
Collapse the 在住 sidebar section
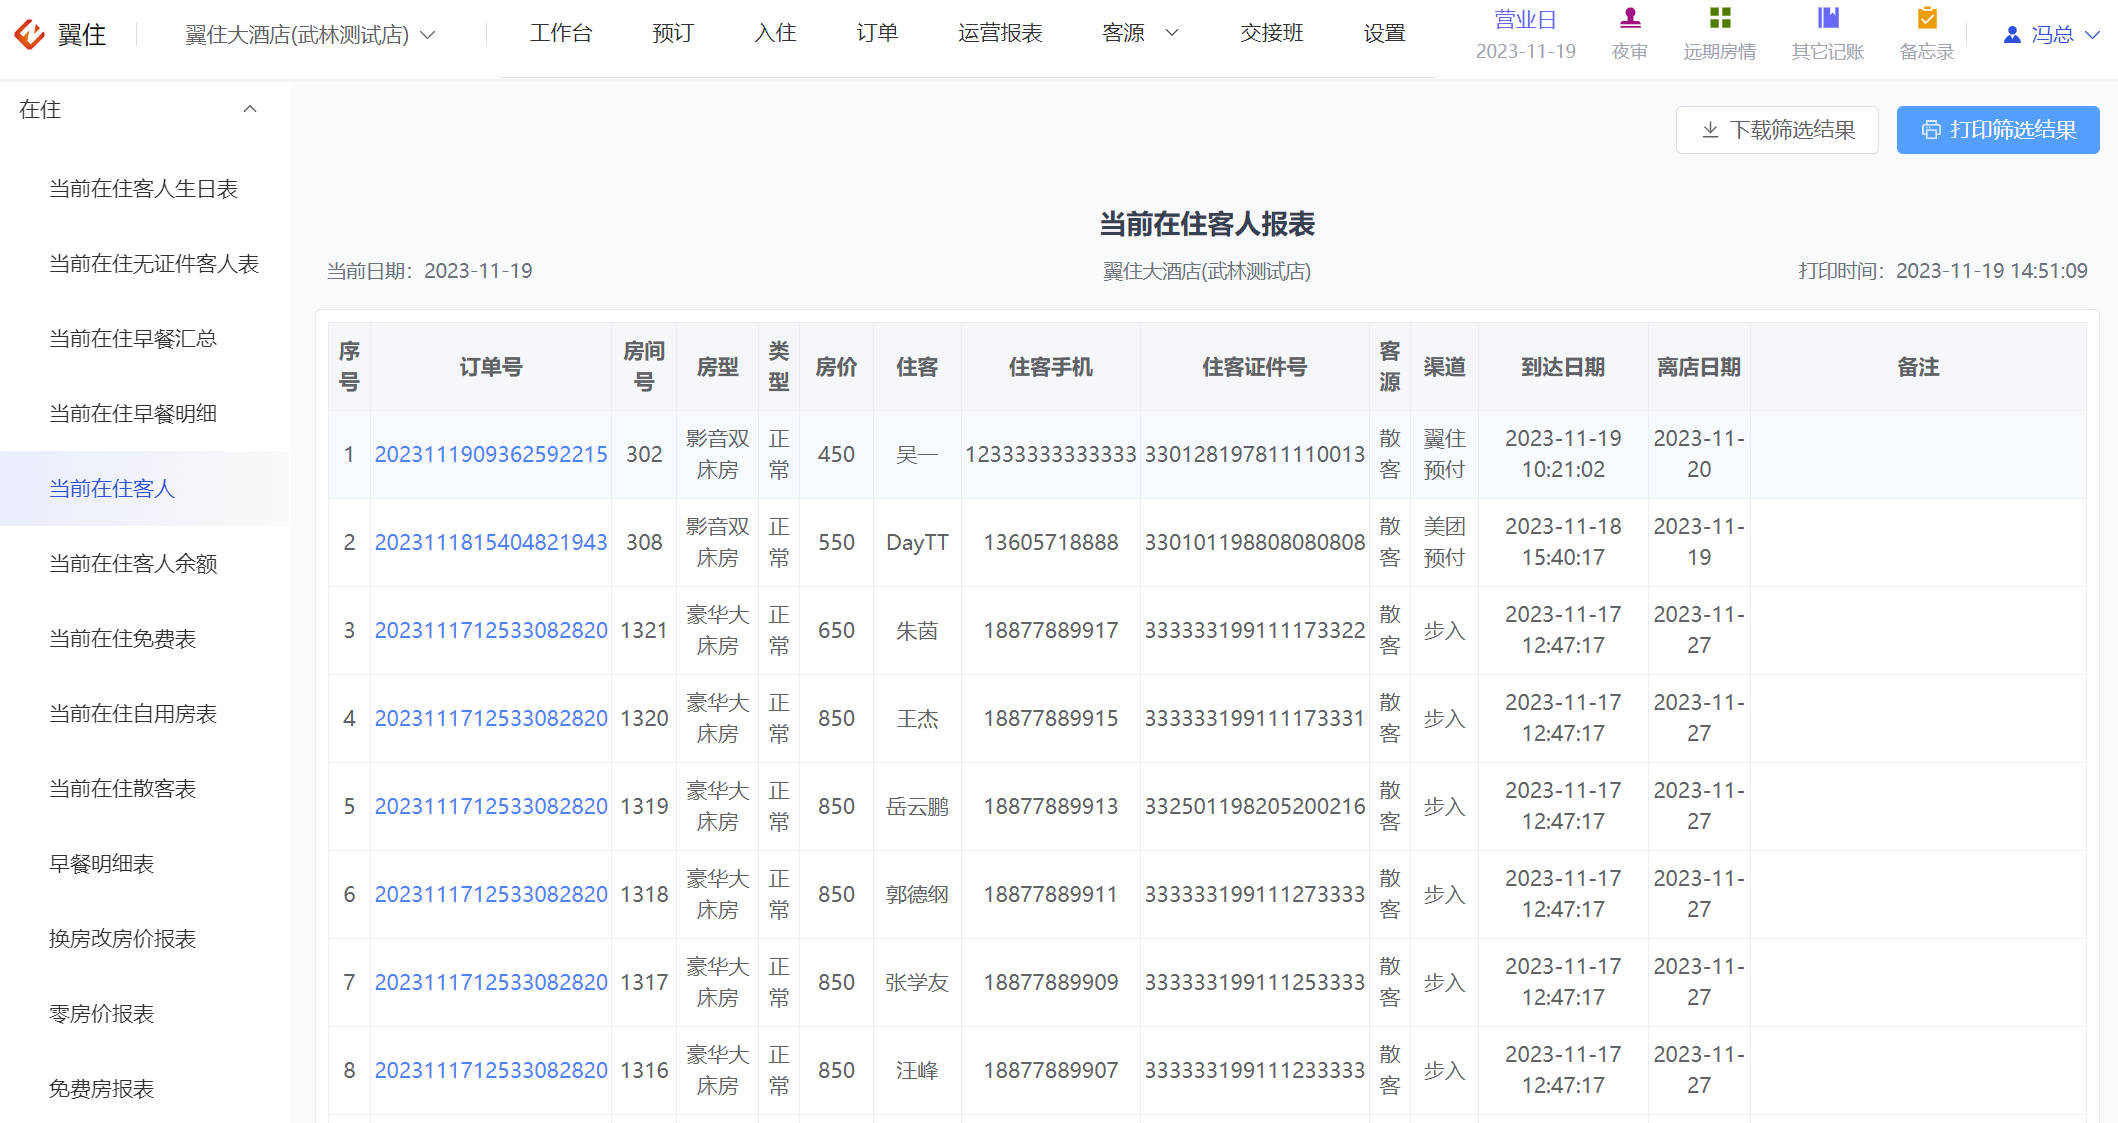click(250, 109)
